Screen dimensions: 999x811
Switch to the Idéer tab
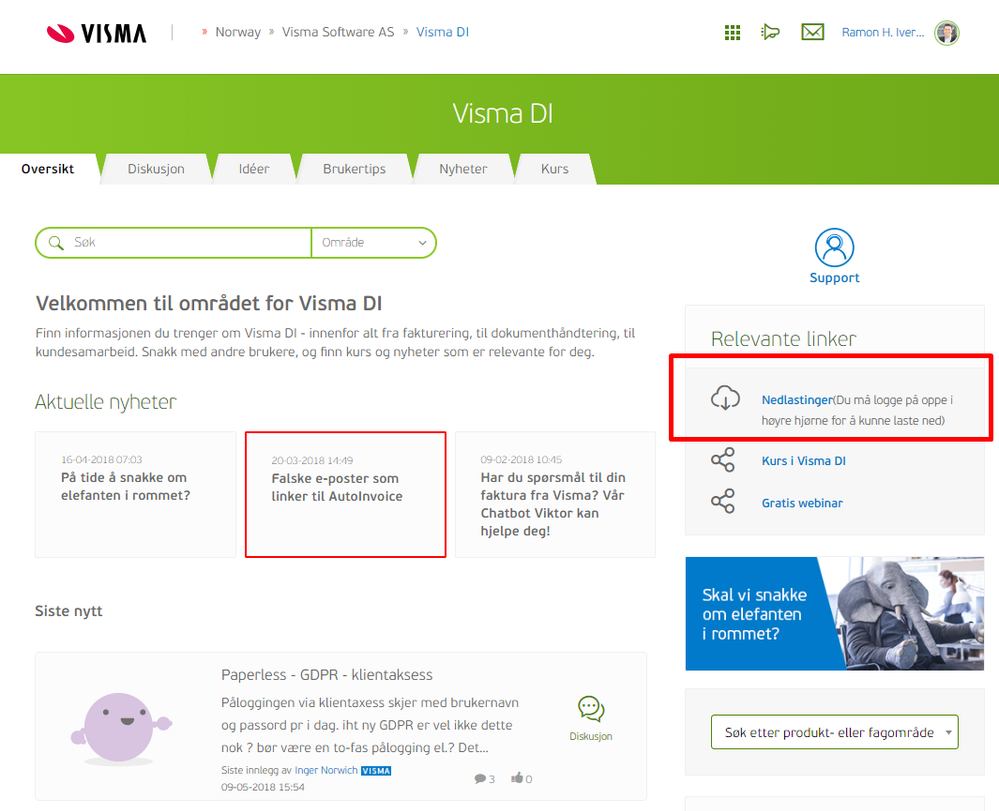254,169
